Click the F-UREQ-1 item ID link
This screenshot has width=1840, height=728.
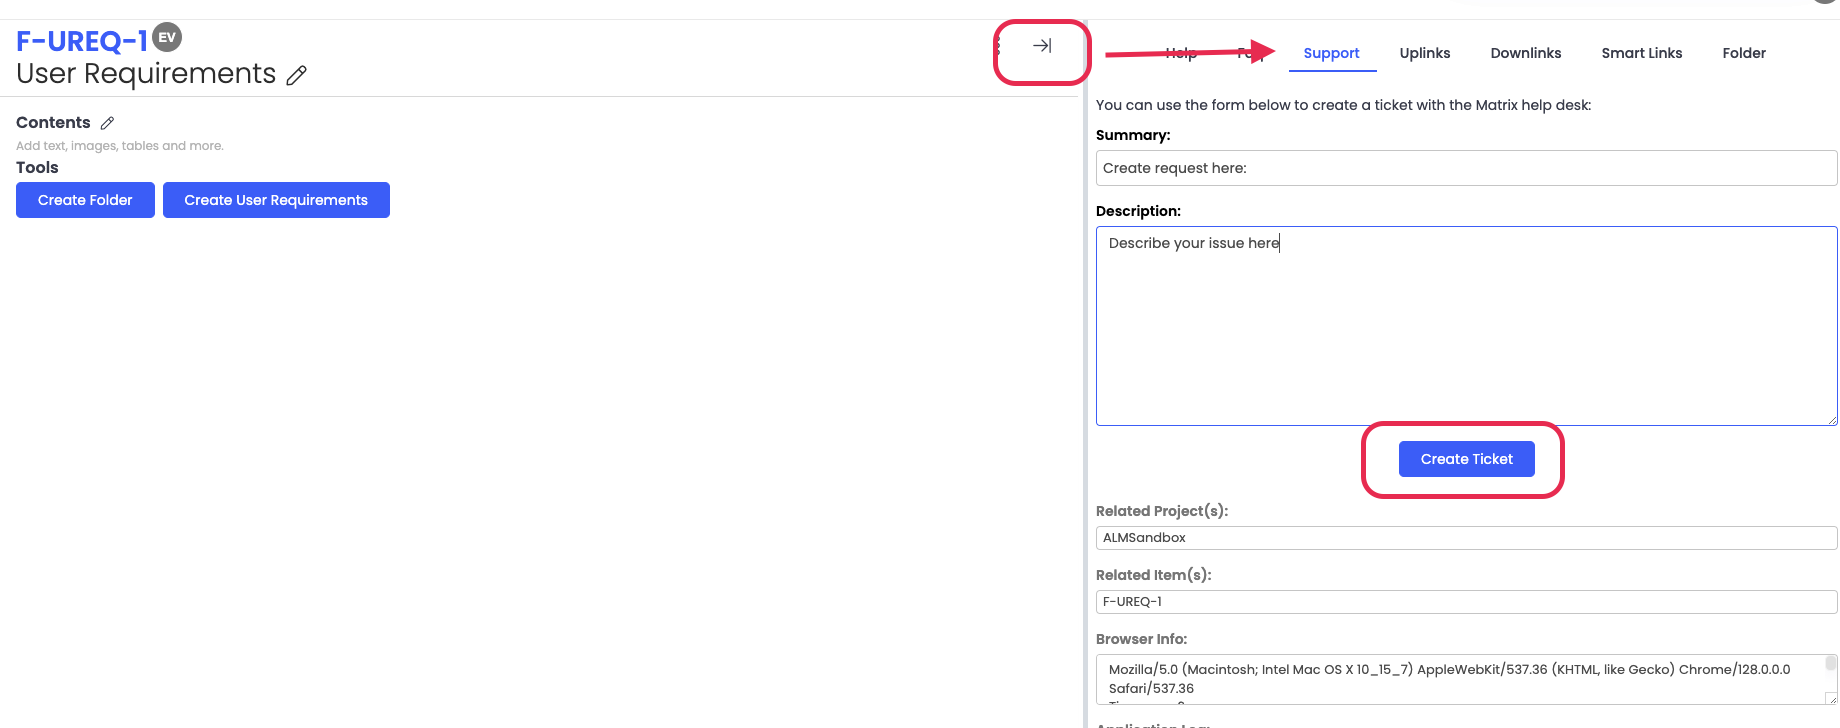pyautogui.click(x=82, y=41)
